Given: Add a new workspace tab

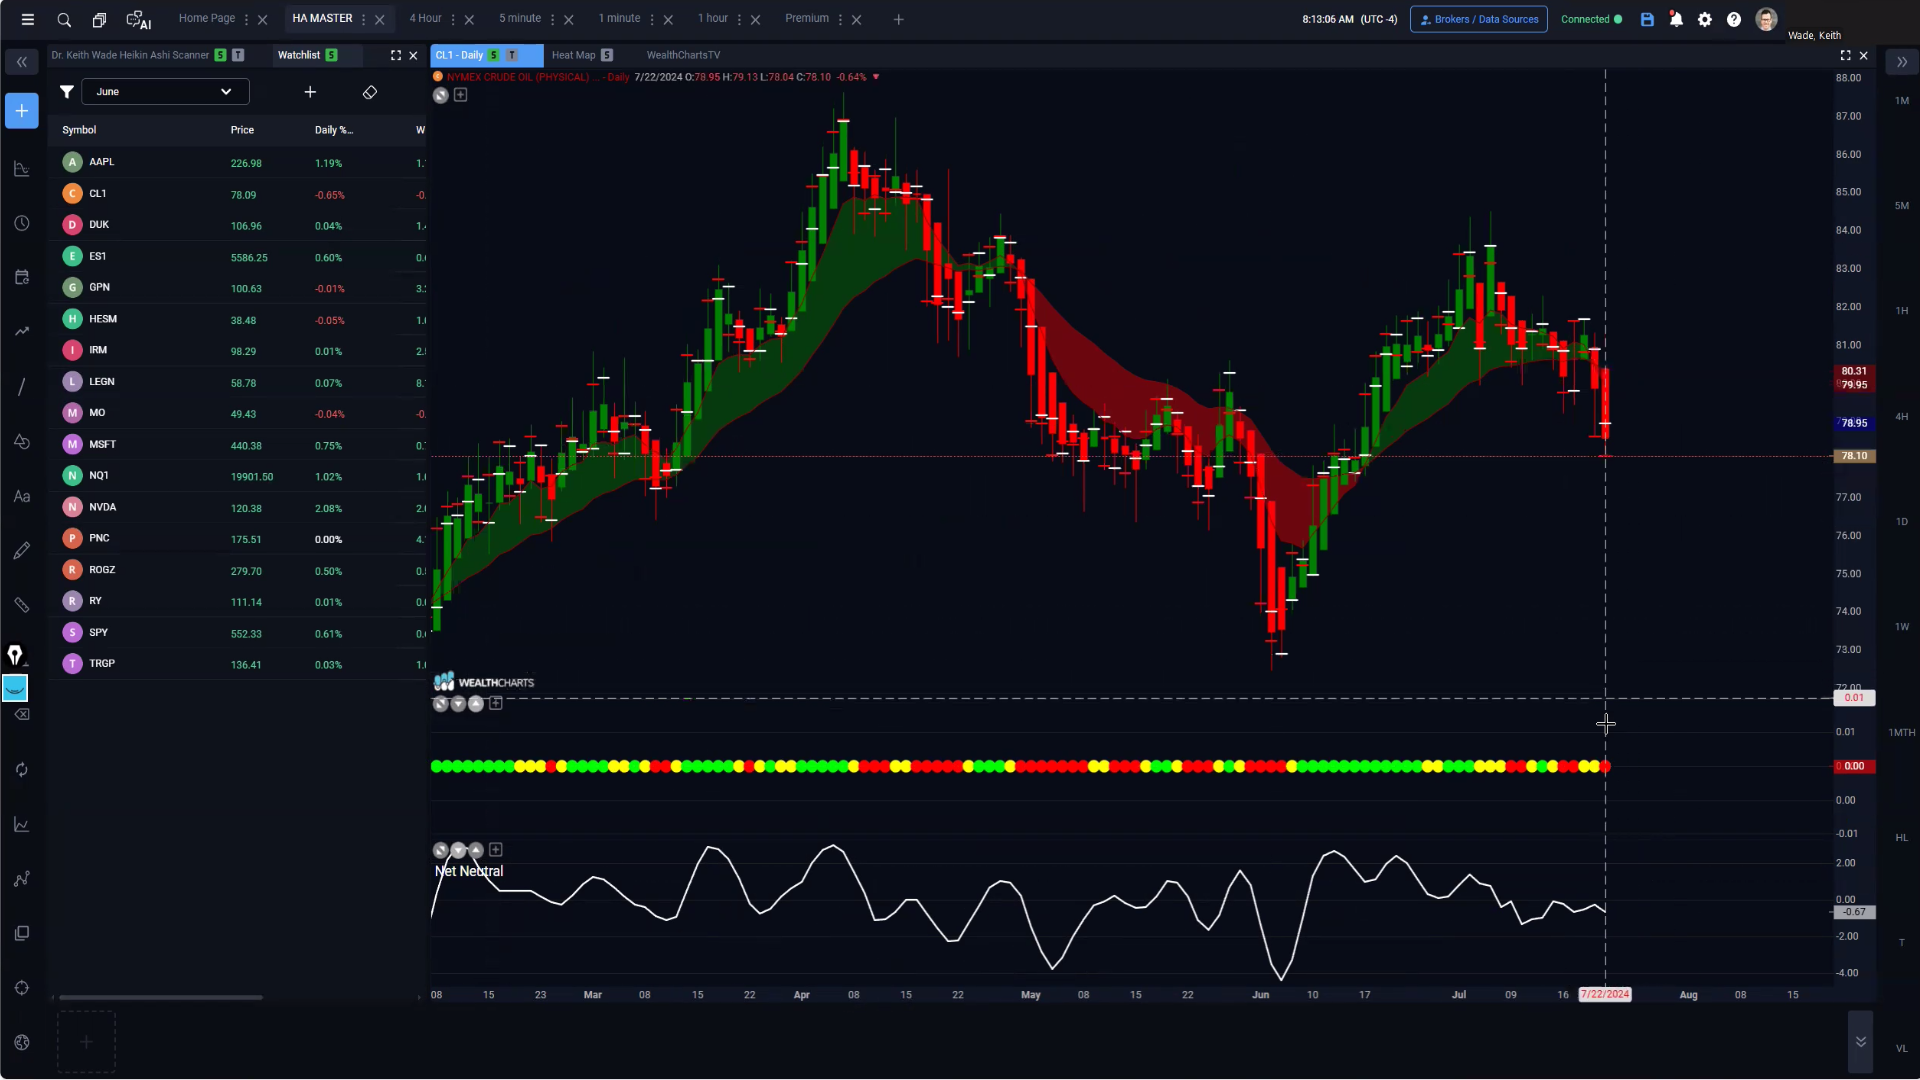Looking at the screenshot, I should click(x=898, y=19).
